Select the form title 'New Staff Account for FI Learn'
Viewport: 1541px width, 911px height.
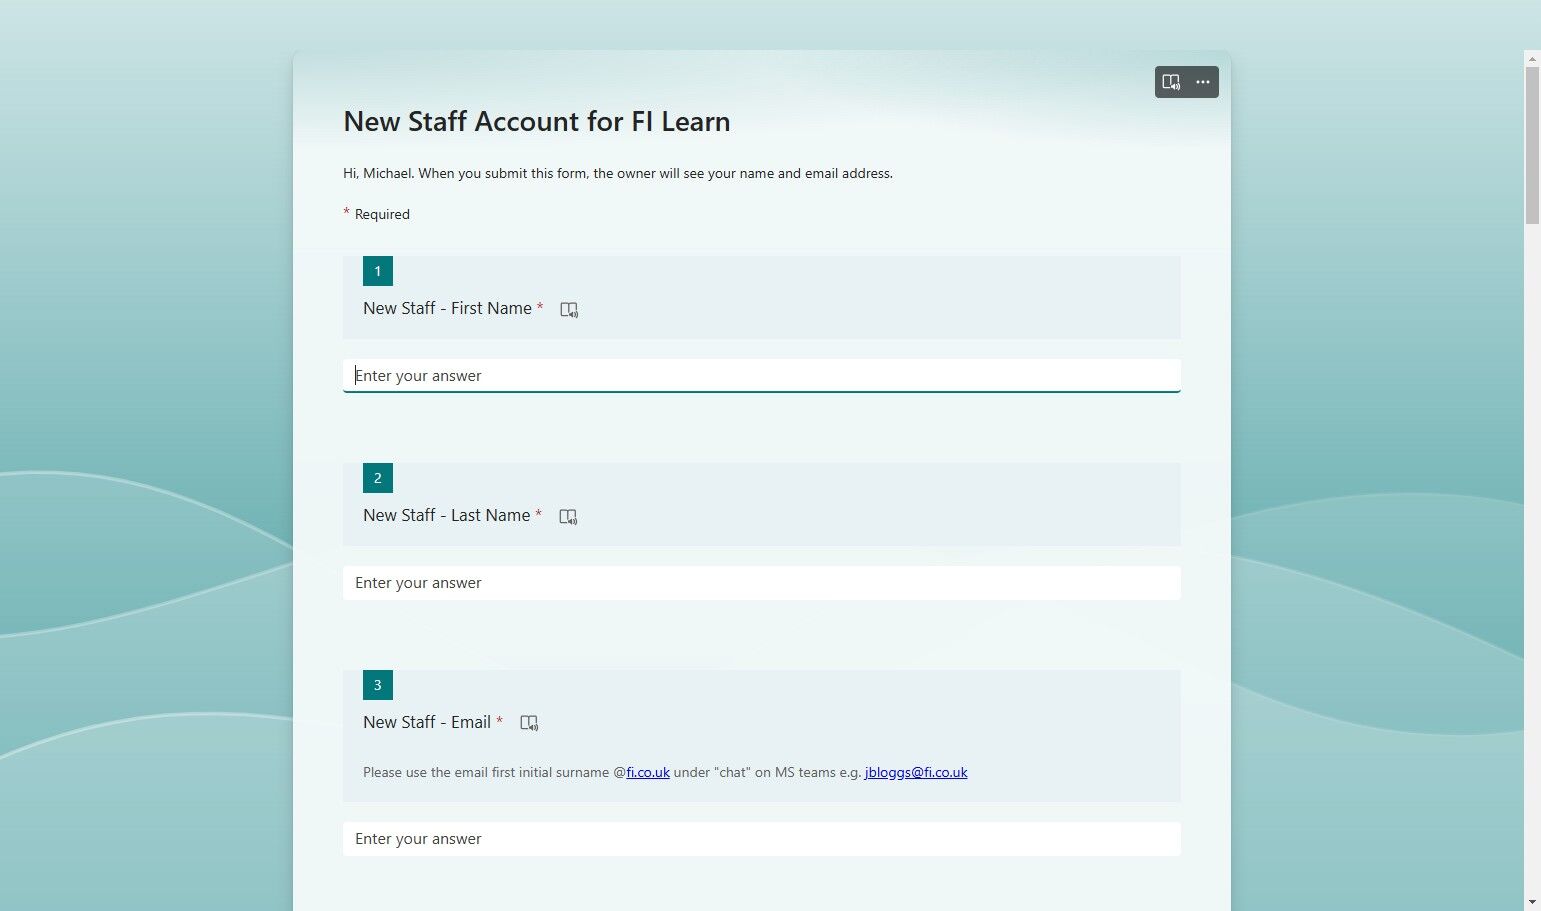pos(537,122)
